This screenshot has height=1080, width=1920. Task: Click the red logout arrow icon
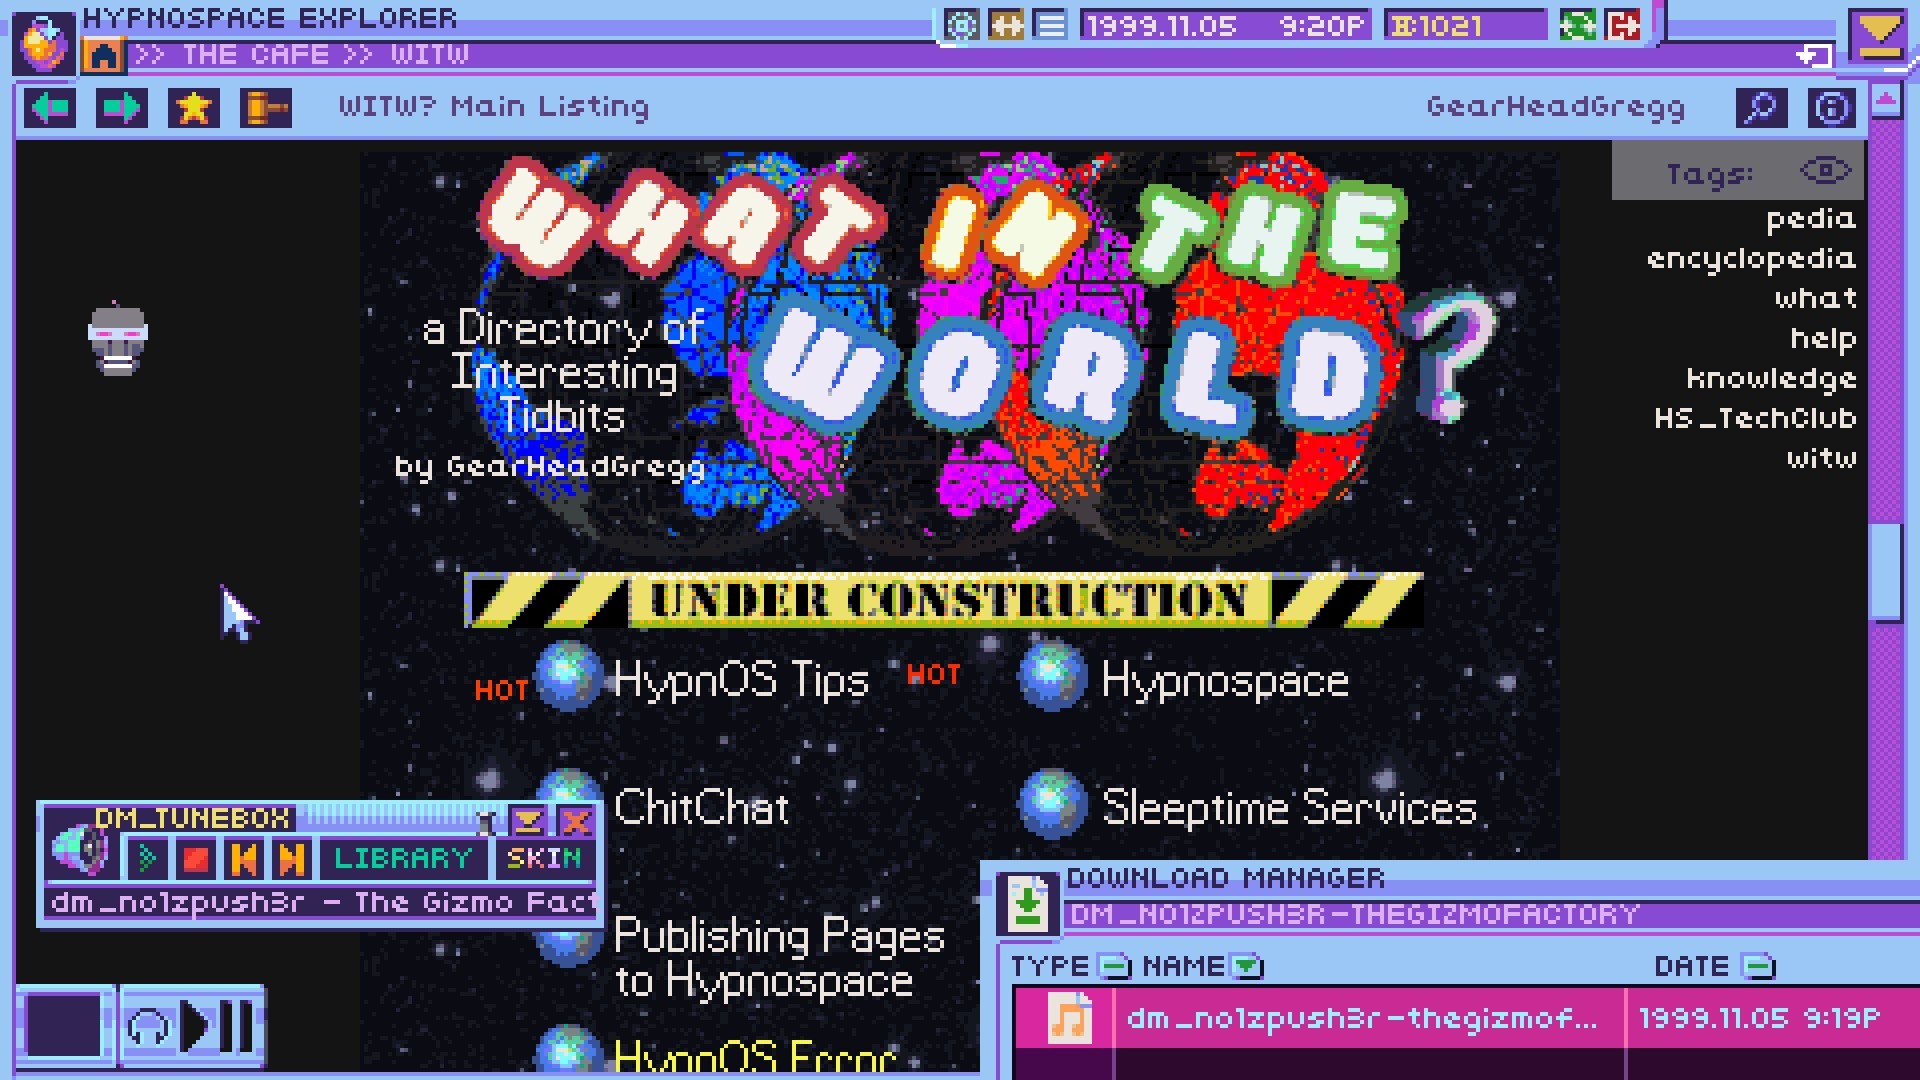pos(1623,25)
